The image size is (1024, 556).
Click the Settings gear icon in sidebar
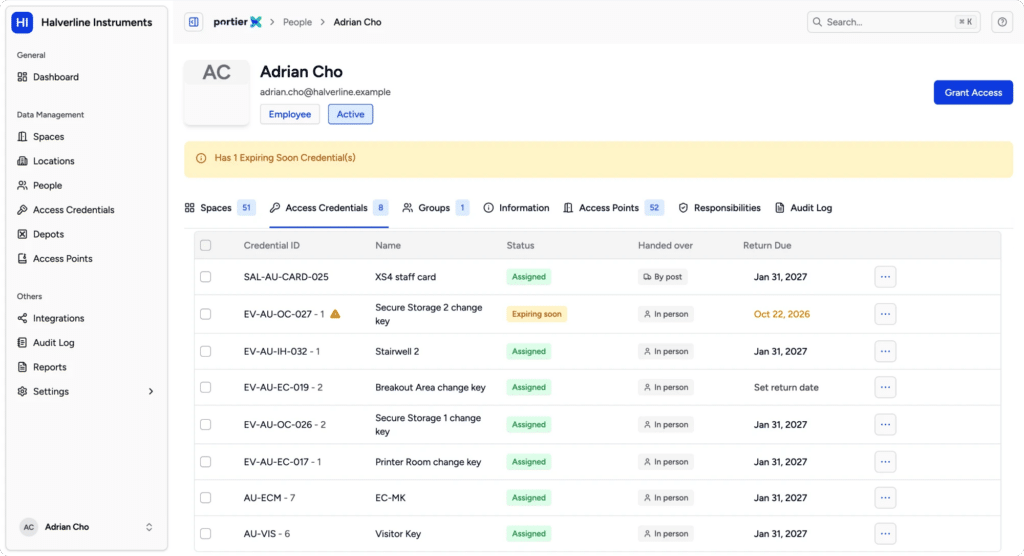(x=22, y=391)
